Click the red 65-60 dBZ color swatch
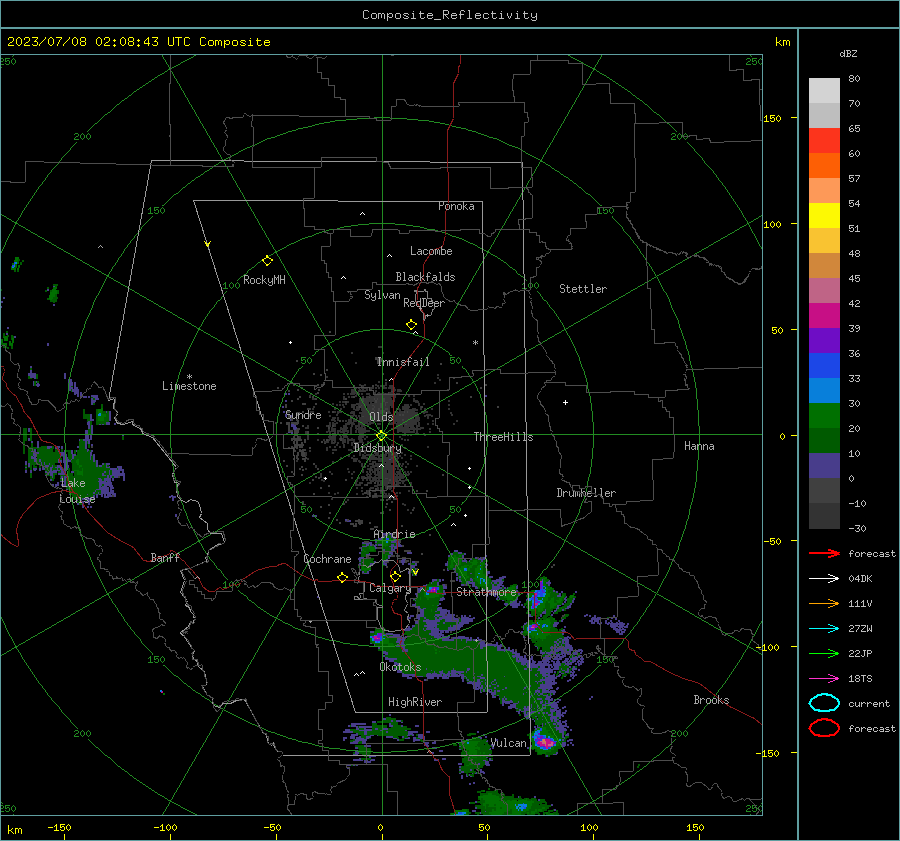 tap(824, 141)
